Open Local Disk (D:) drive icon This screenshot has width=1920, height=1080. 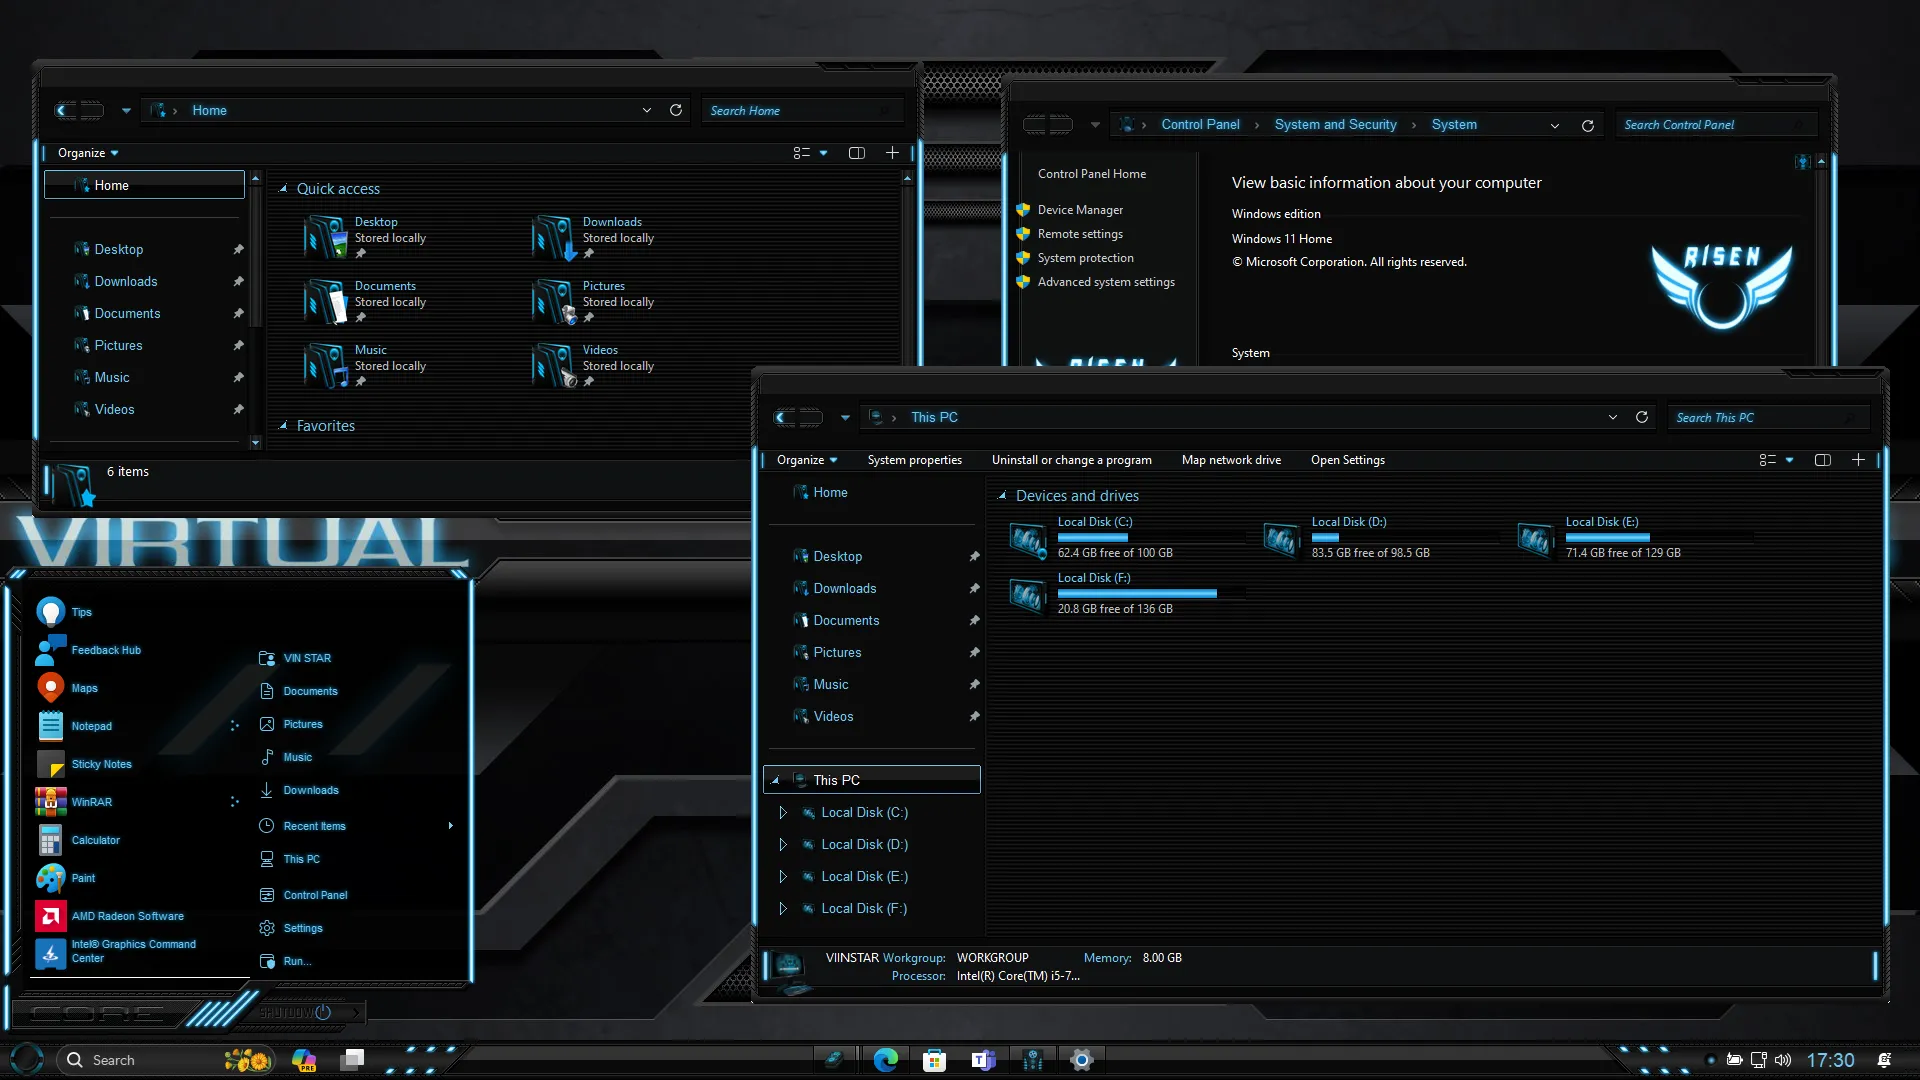(x=1281, y=540)
